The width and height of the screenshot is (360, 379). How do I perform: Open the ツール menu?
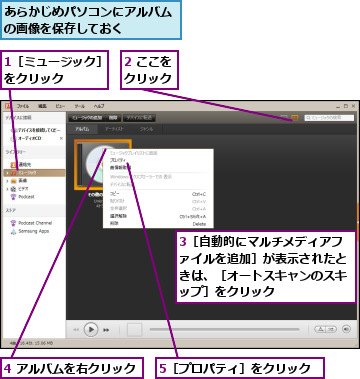pos(80,106)
